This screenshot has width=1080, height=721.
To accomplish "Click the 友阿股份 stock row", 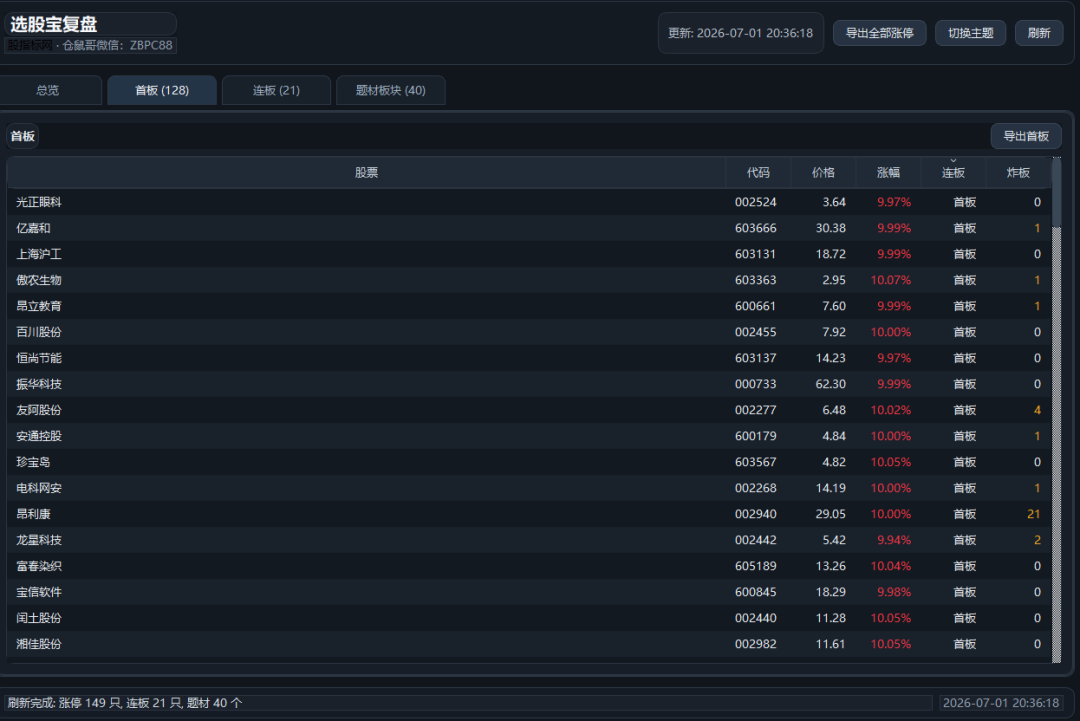I will click(x=529, y=410).
